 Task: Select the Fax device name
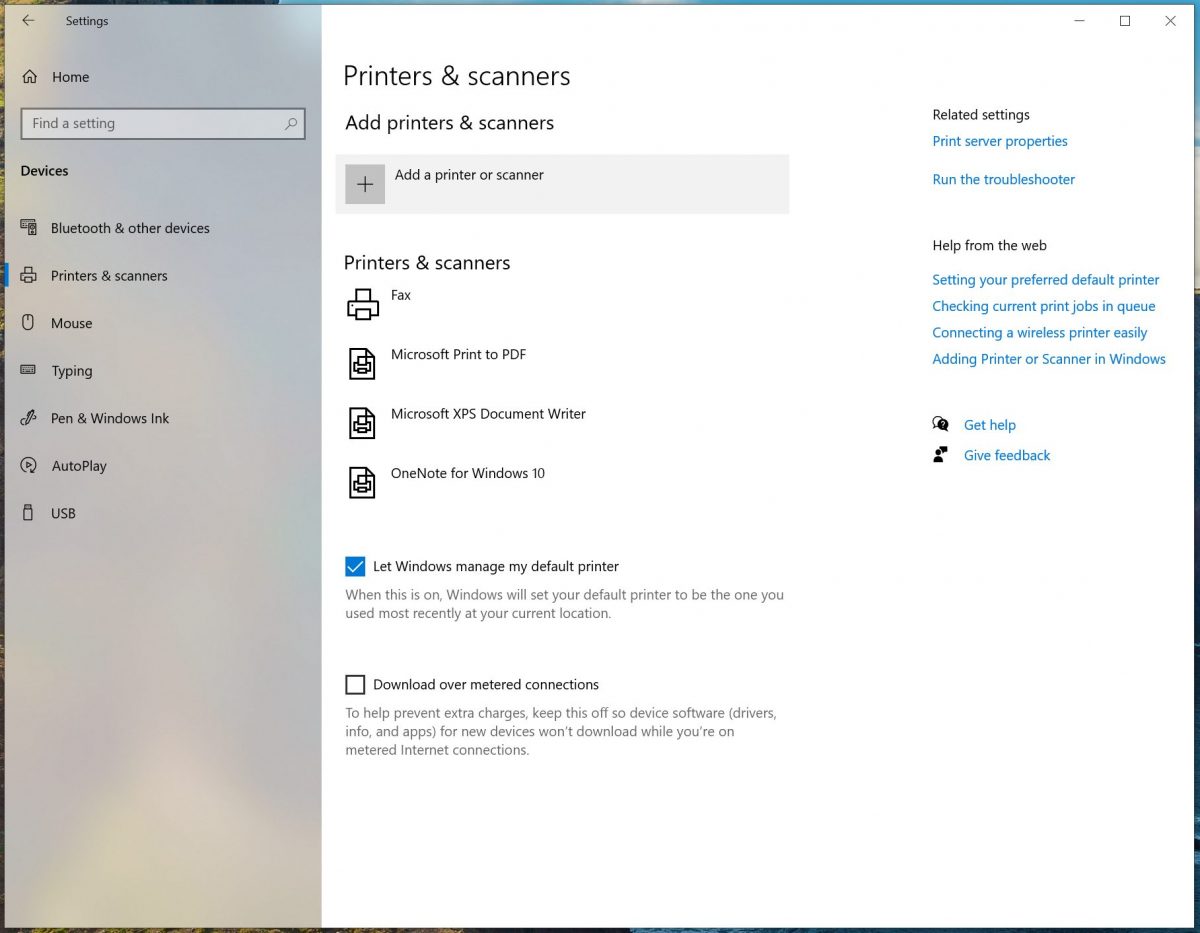pos(401,295)
